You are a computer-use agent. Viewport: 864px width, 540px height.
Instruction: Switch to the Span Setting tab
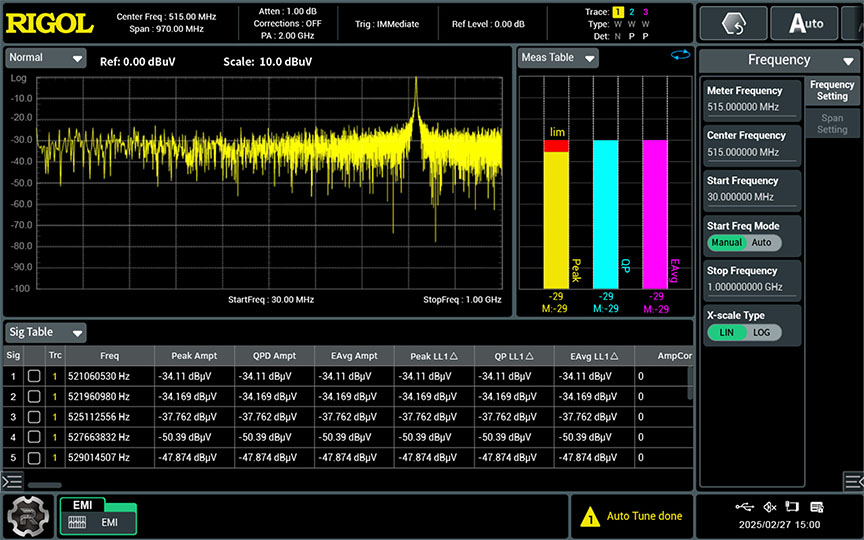pyautogui.click(x=831, y=124)
